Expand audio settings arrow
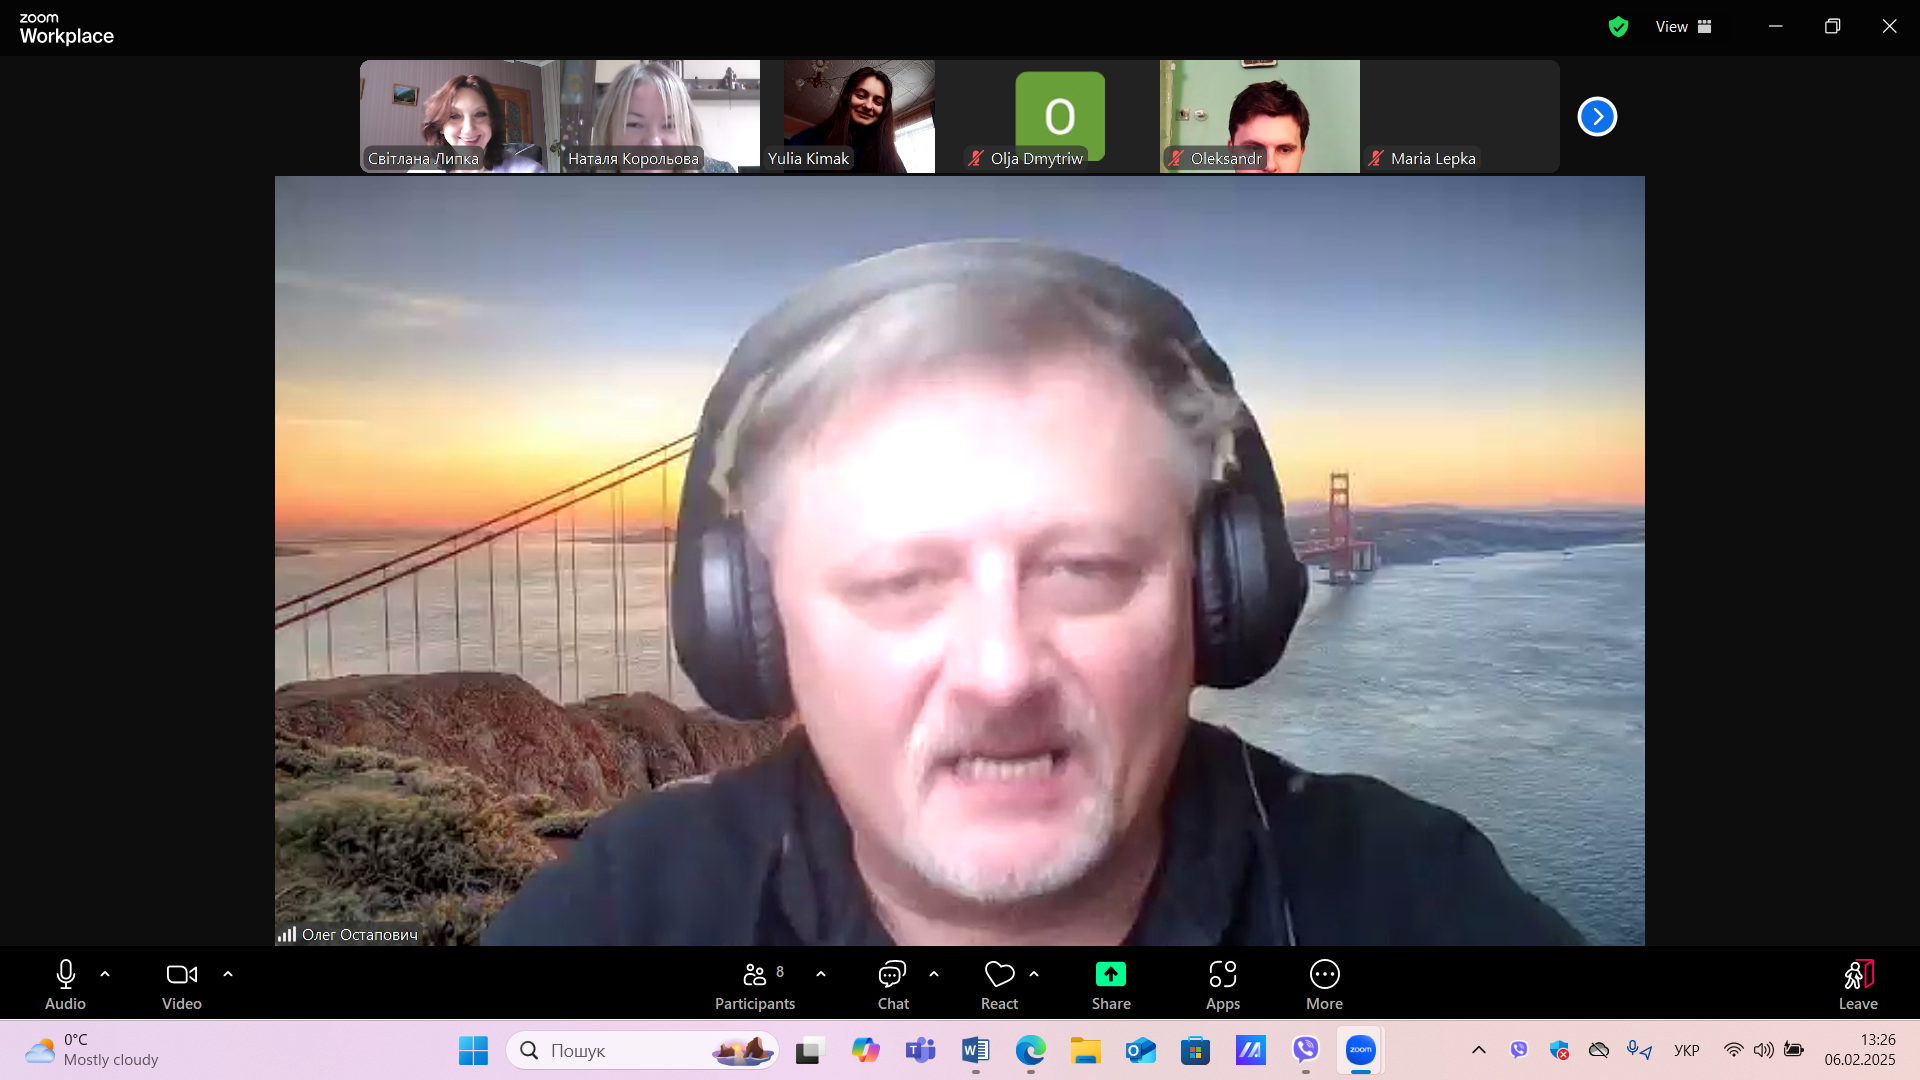 105,974
